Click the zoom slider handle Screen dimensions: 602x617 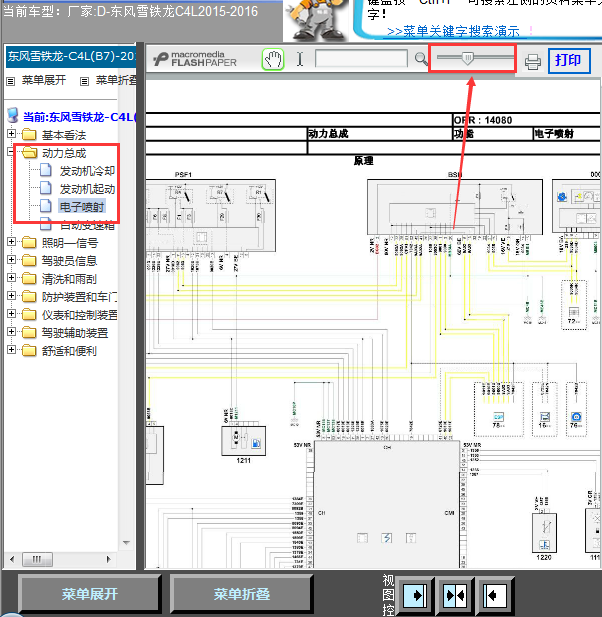point(467,58)
